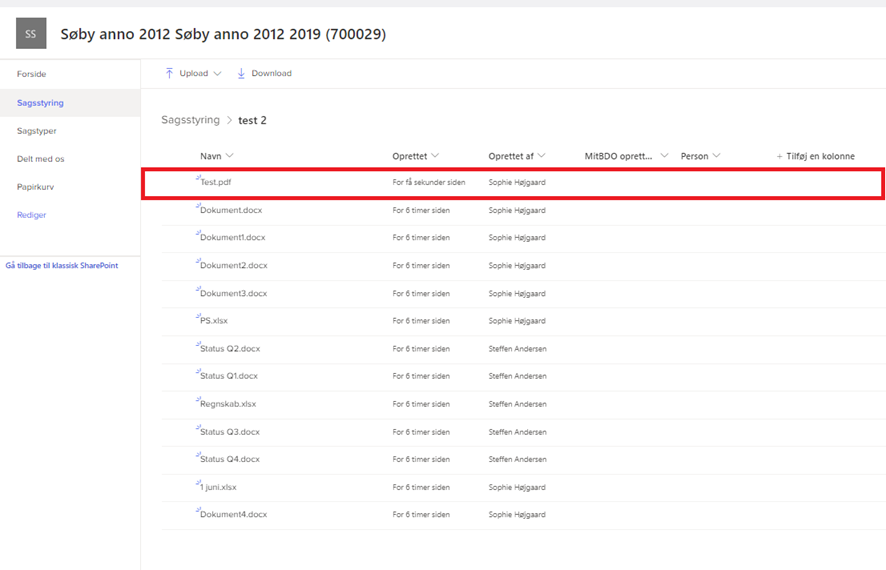The width and height of the screenshot is (886, 570).
Task: Go to Delt med os page
Action: (x=40, y=159)
